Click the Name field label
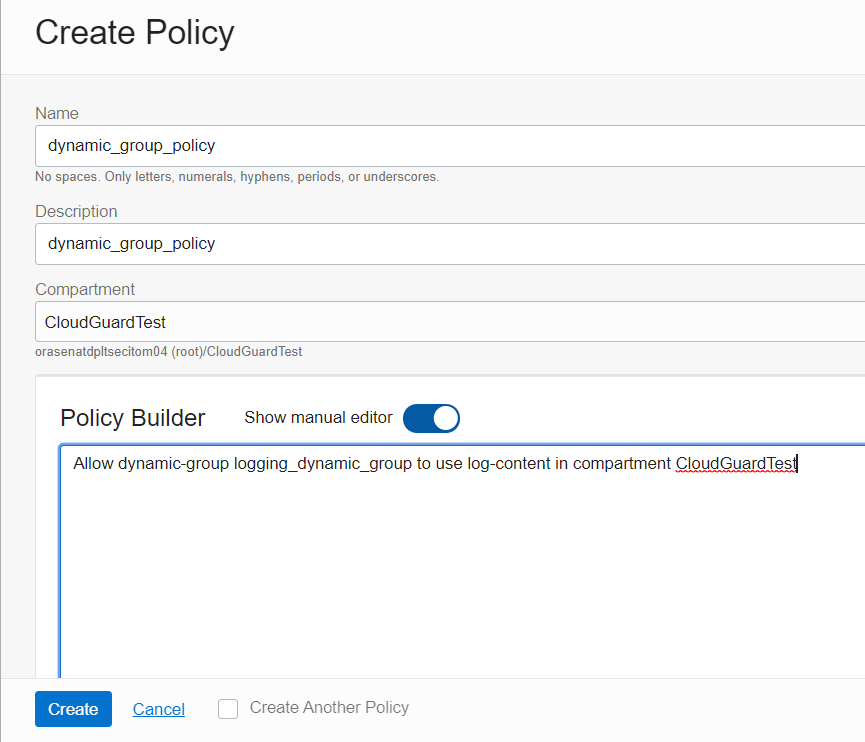The image size is (865, 742). tap(57, 114)
